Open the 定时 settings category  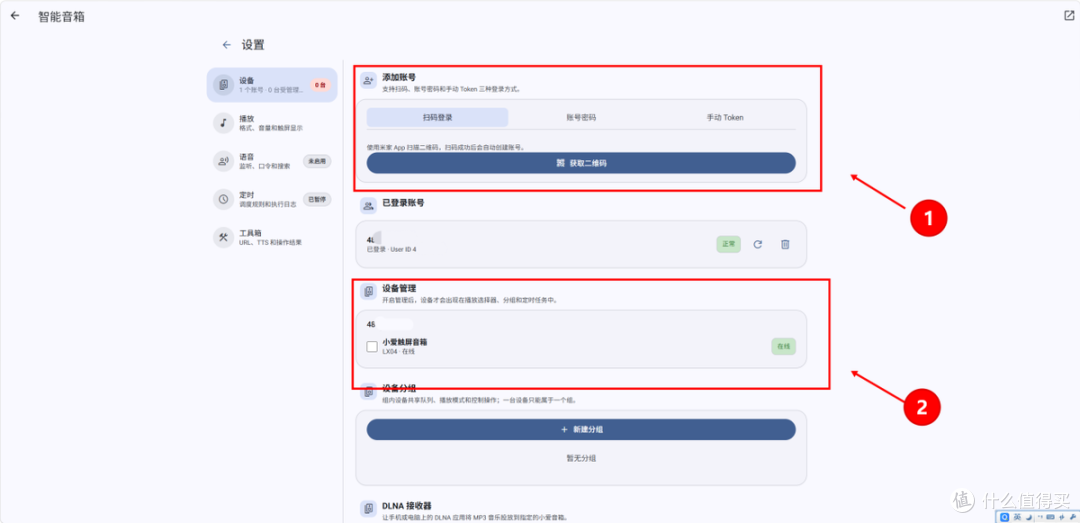(272, 199)
